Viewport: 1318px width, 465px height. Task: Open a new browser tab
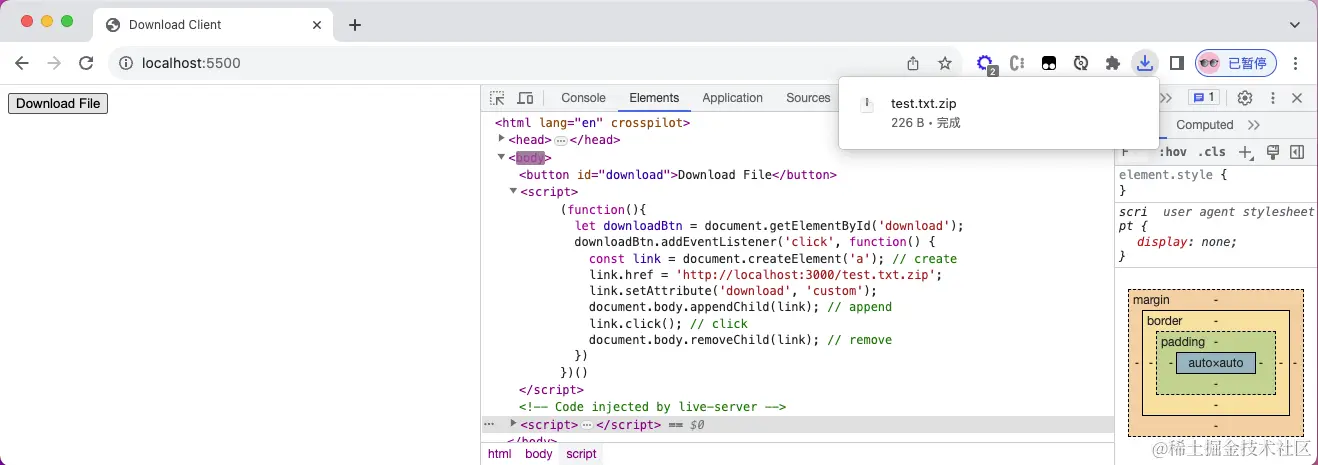click(354, 25)
